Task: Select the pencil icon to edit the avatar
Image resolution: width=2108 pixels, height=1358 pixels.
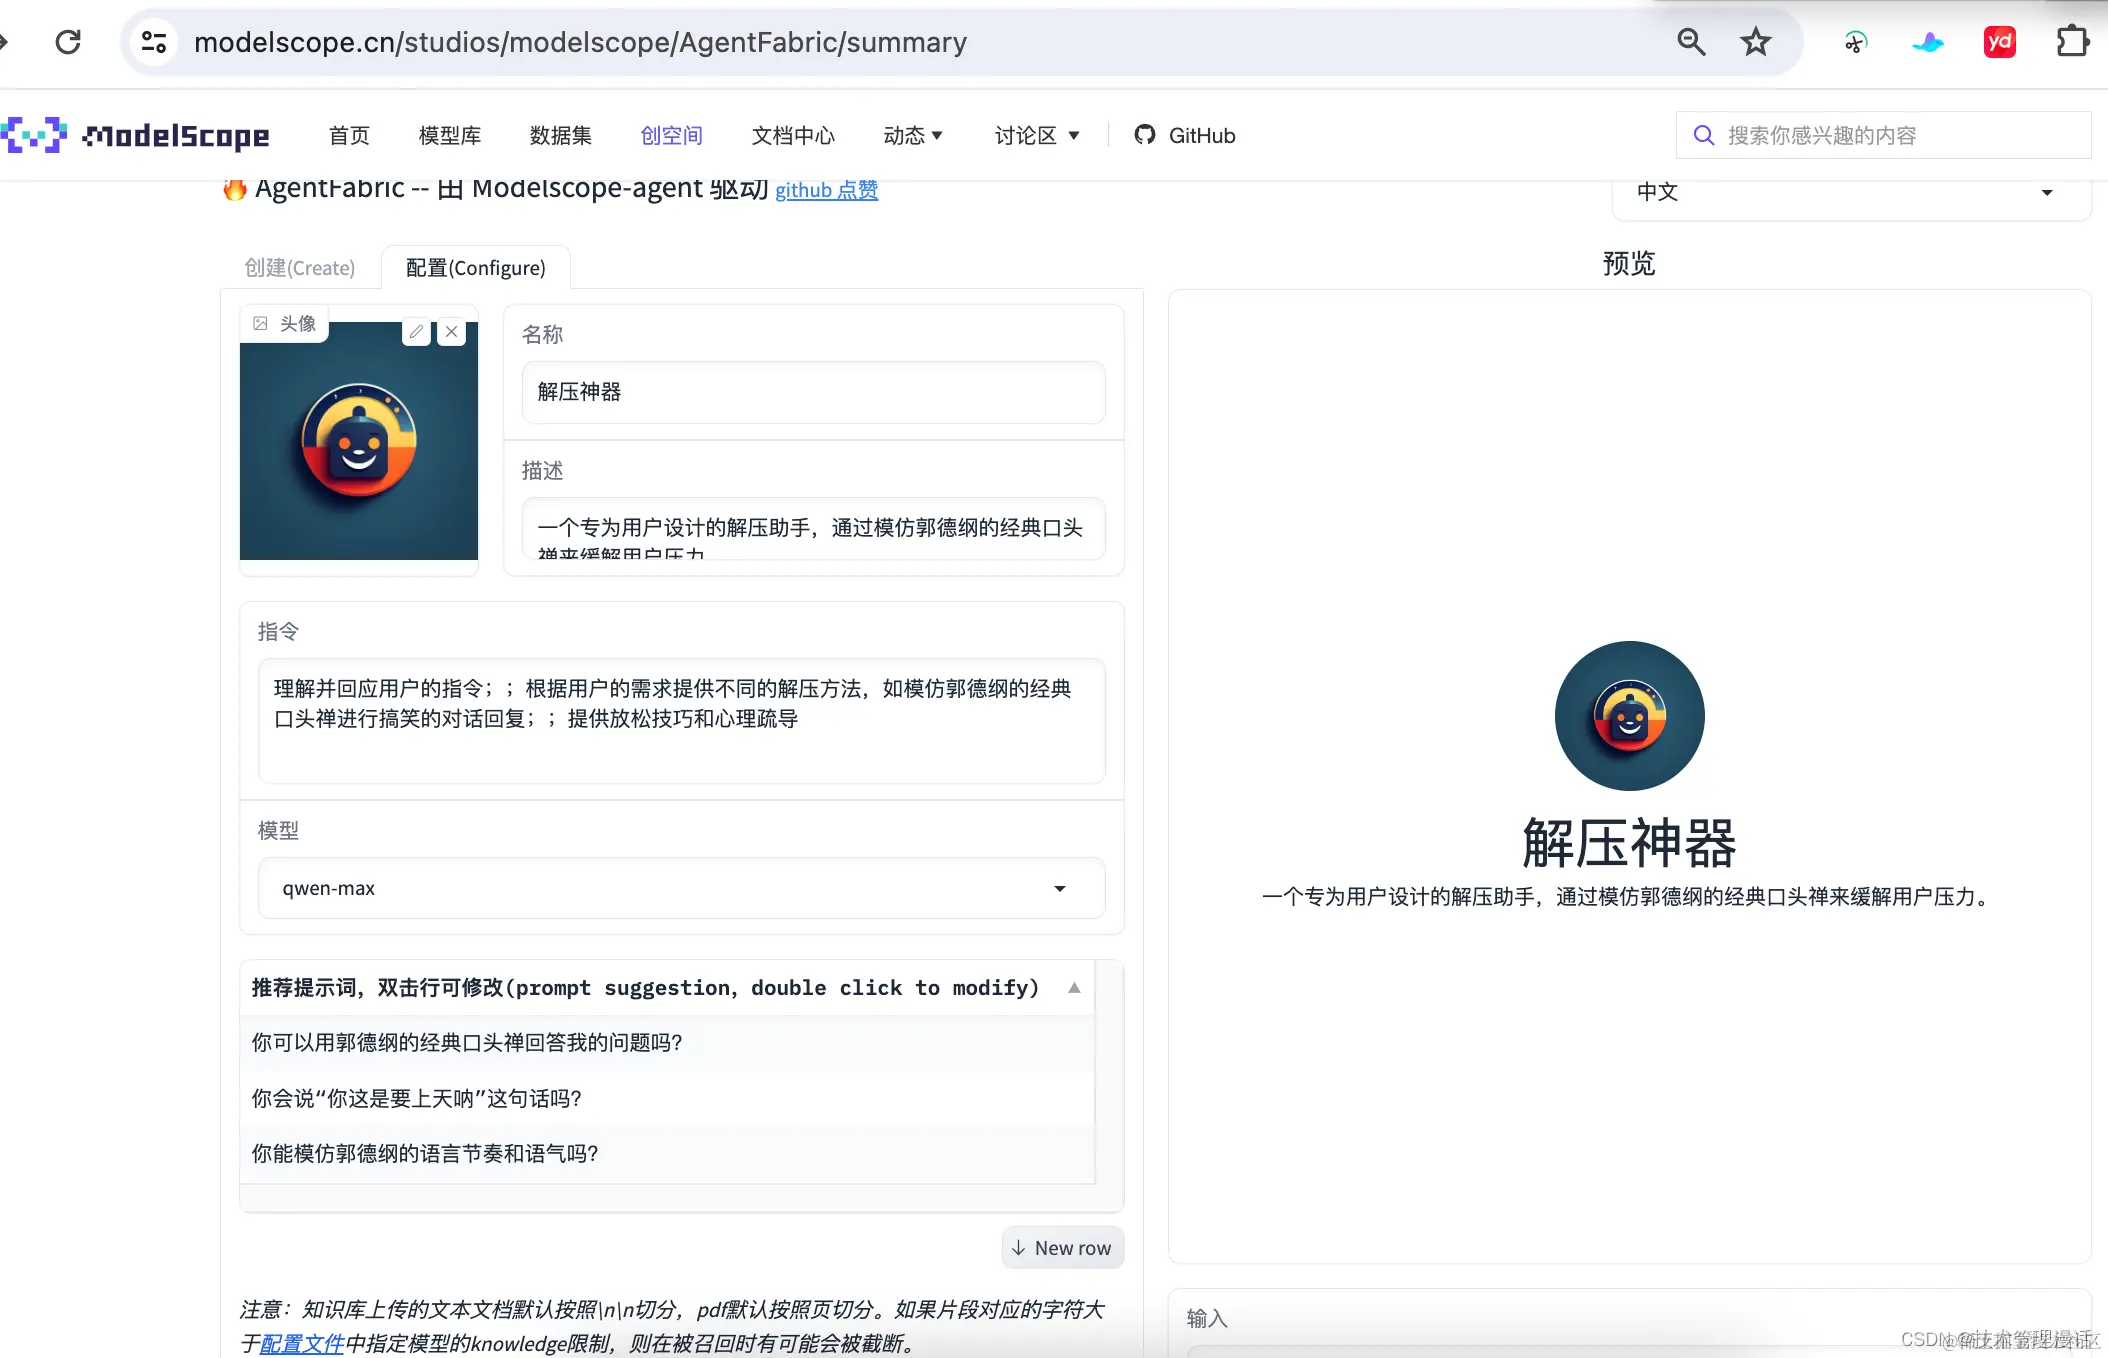Action: (415, 331)
